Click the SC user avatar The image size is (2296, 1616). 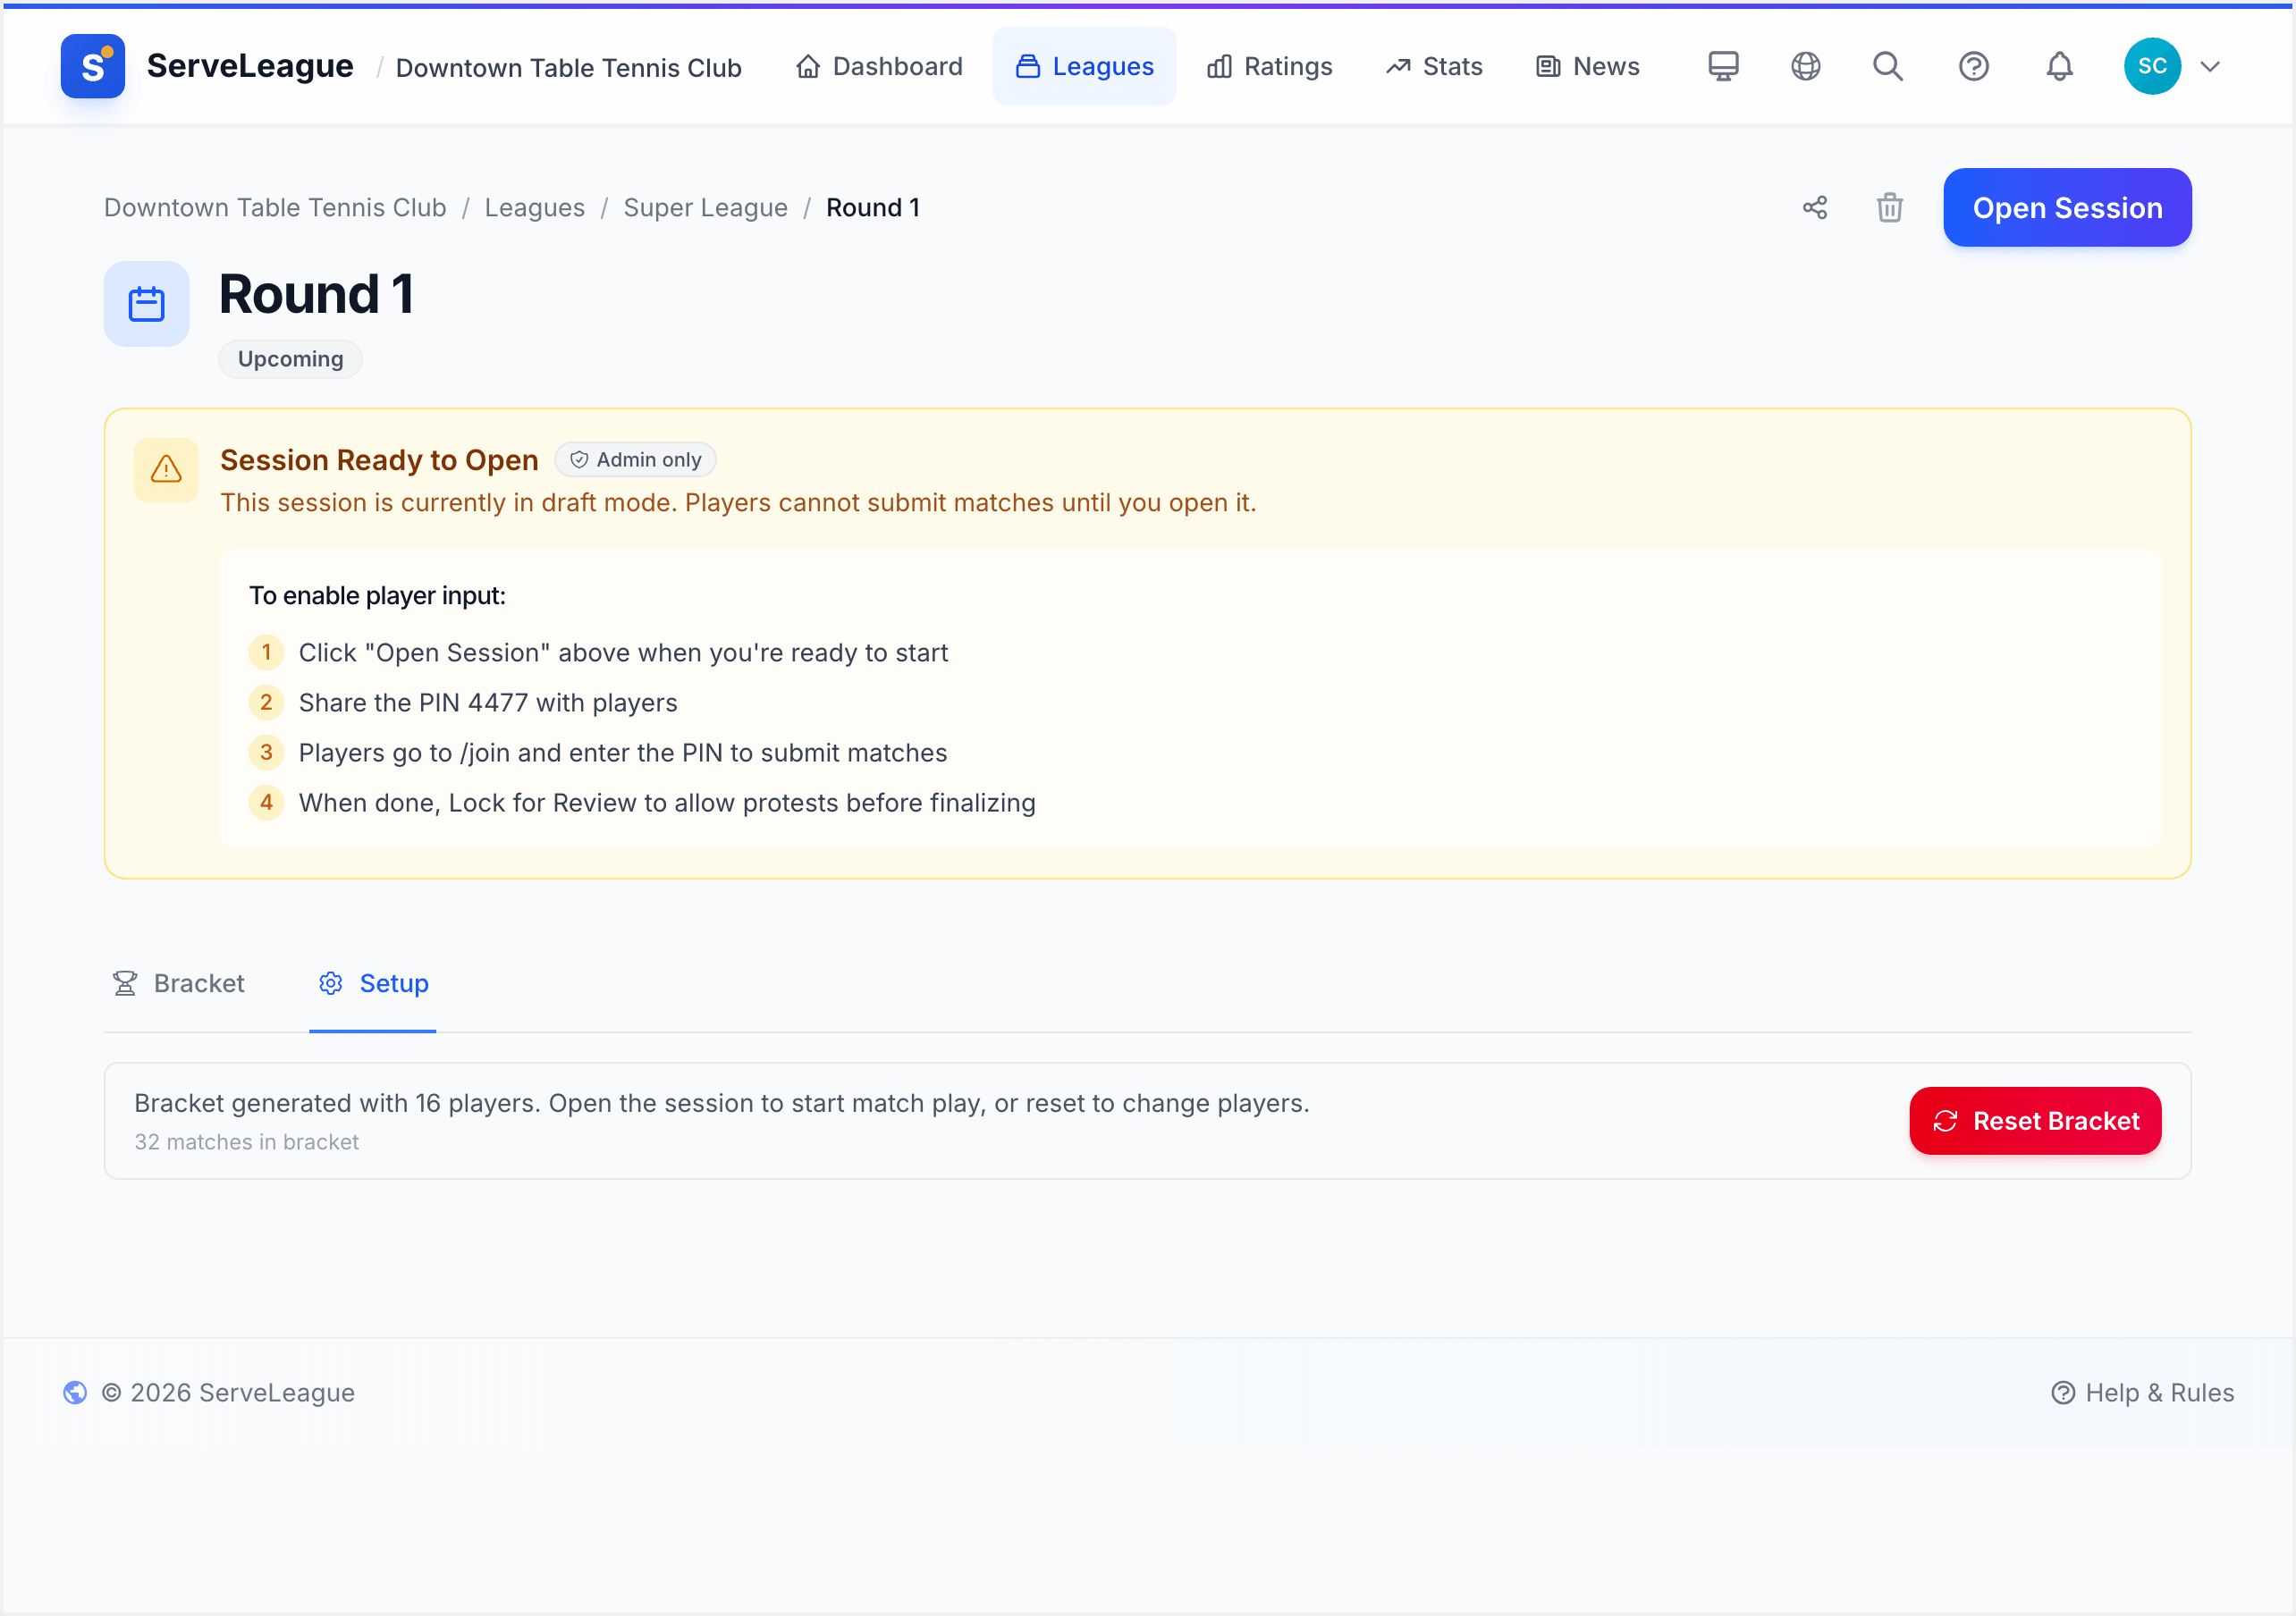point(2152,66)
